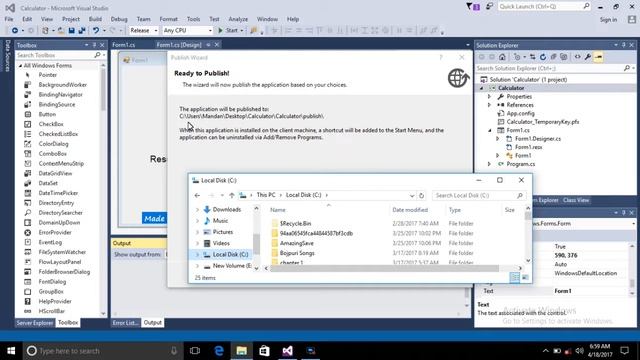Screen dimensions: 640x360
Task: Click the horizontal scrollbar in Local Disk file list
Action: pyautogui.click(x=384, y=268)
